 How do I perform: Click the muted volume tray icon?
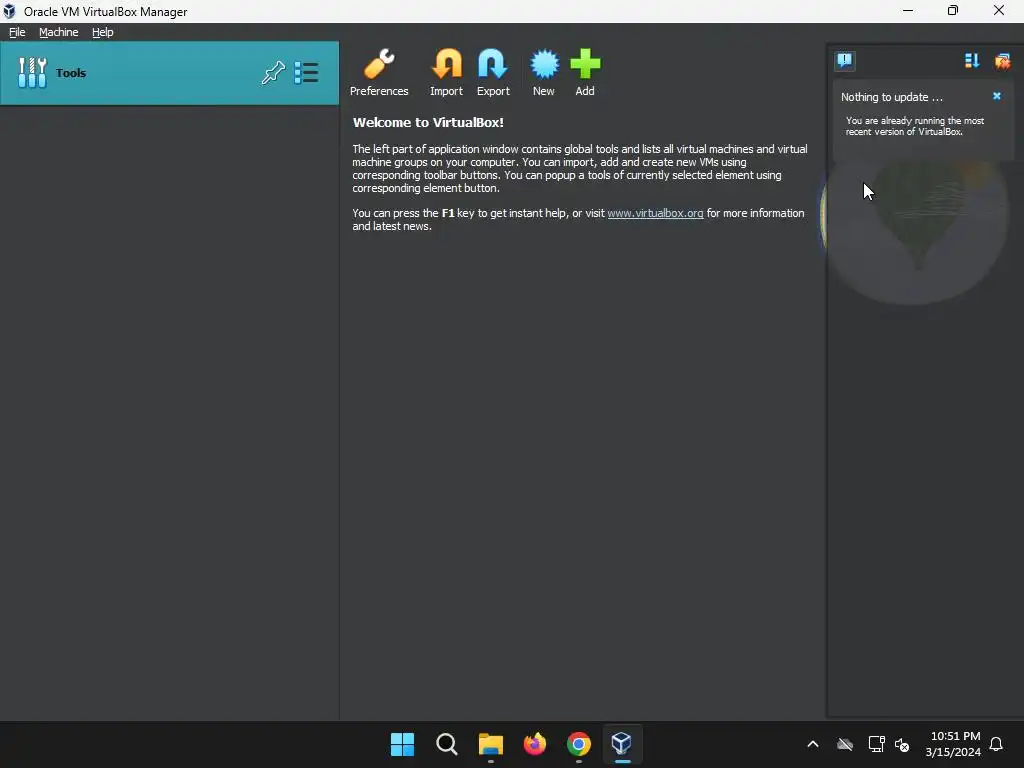[903, 744]
